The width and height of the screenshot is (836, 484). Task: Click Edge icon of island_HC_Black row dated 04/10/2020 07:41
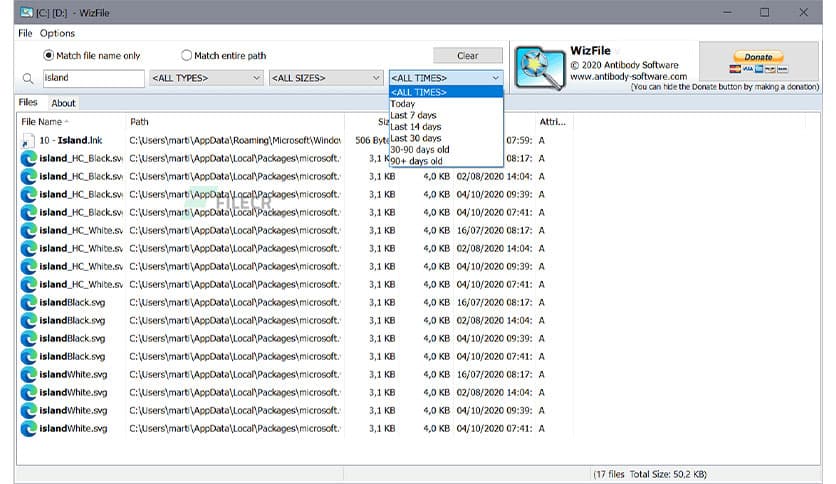(x=28, y=213)
